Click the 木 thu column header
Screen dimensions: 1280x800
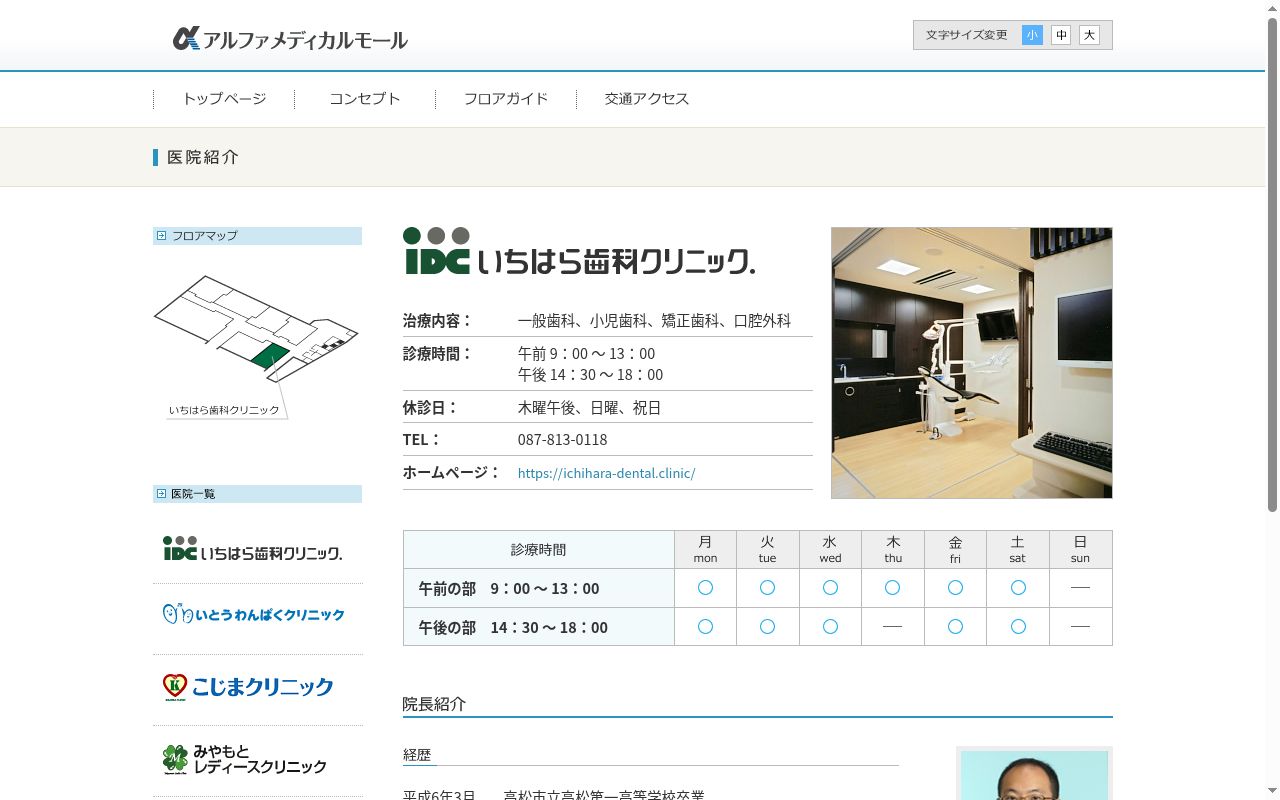coord(893,549)
